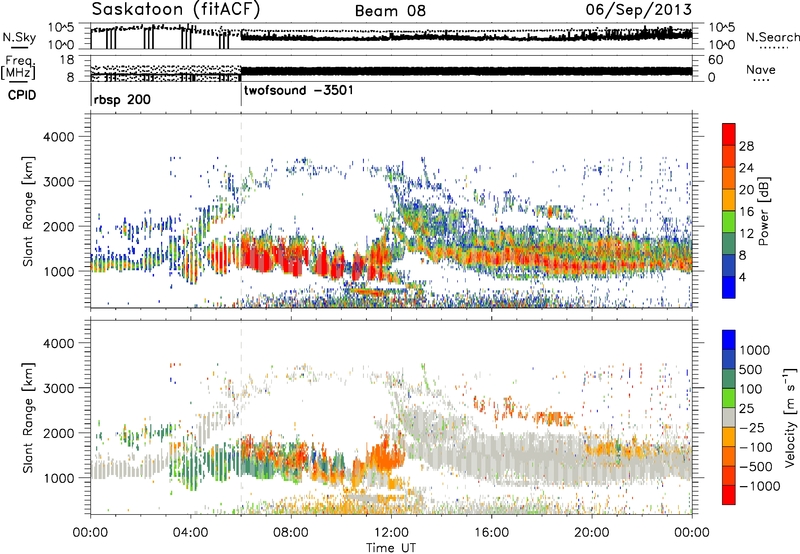Click the 'Freq. [MHz]' axis label

(x=19, y=67)
